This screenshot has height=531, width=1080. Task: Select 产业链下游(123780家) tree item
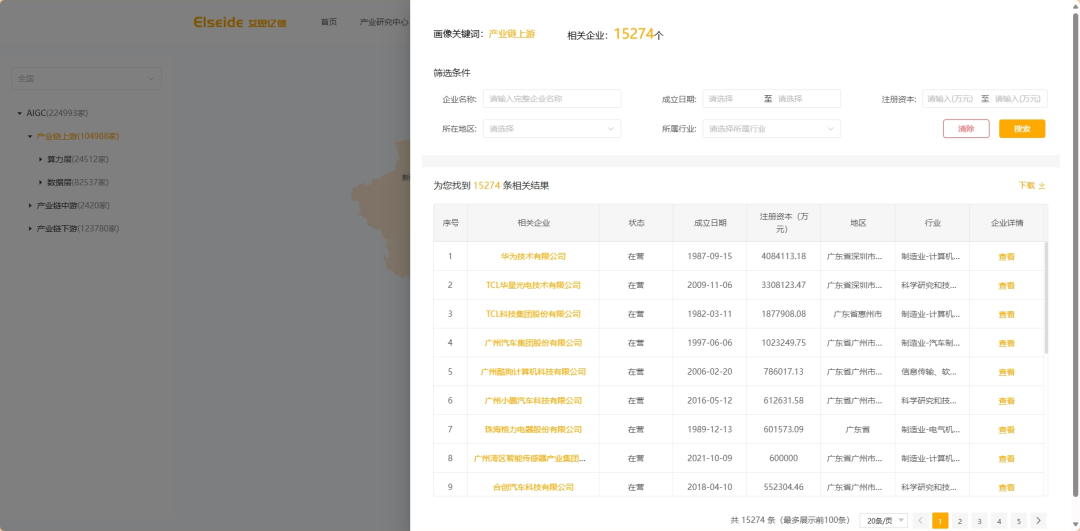[x=78, y=228]
